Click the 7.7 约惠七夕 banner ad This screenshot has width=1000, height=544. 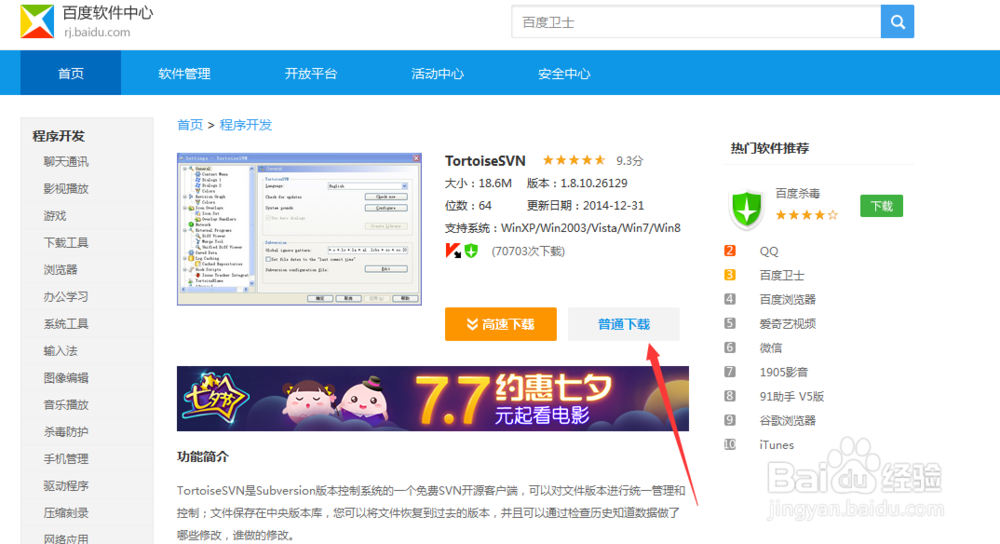coord(432,399)
